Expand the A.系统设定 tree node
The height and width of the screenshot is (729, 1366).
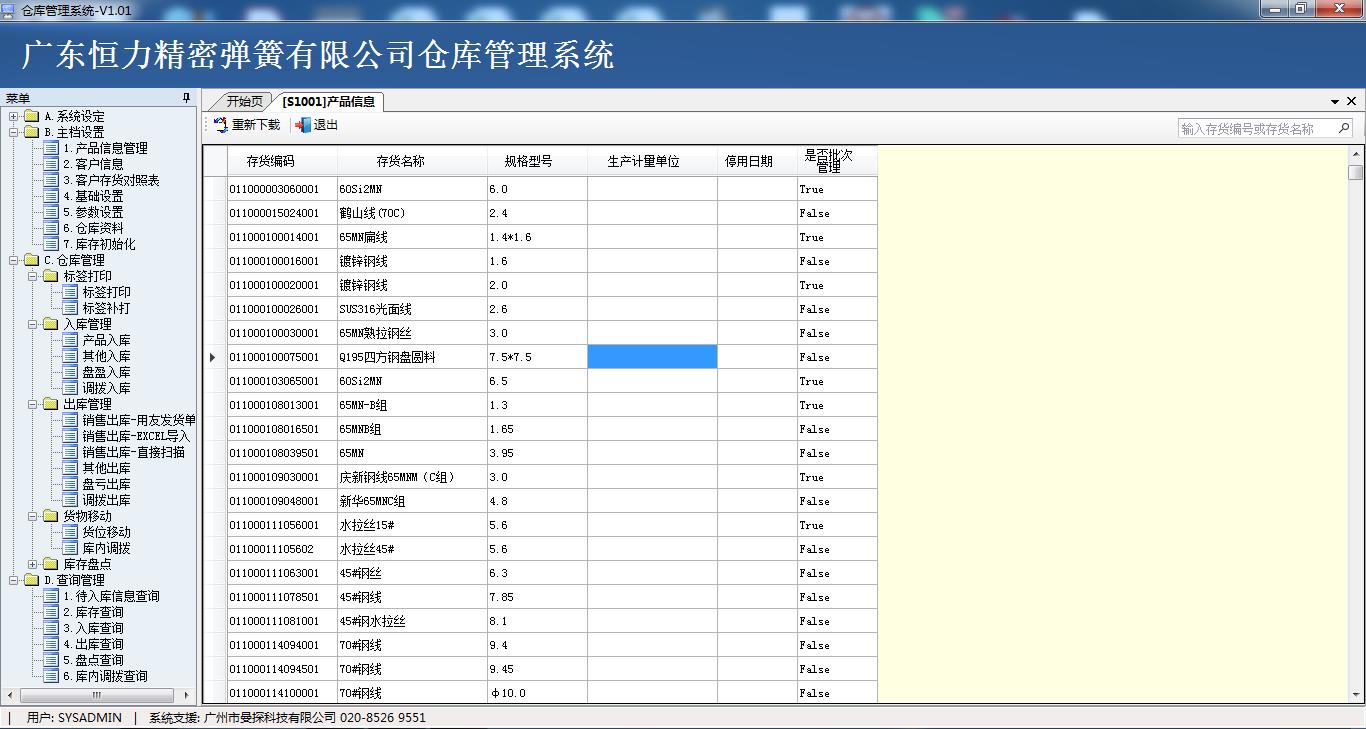coord(14,116)
